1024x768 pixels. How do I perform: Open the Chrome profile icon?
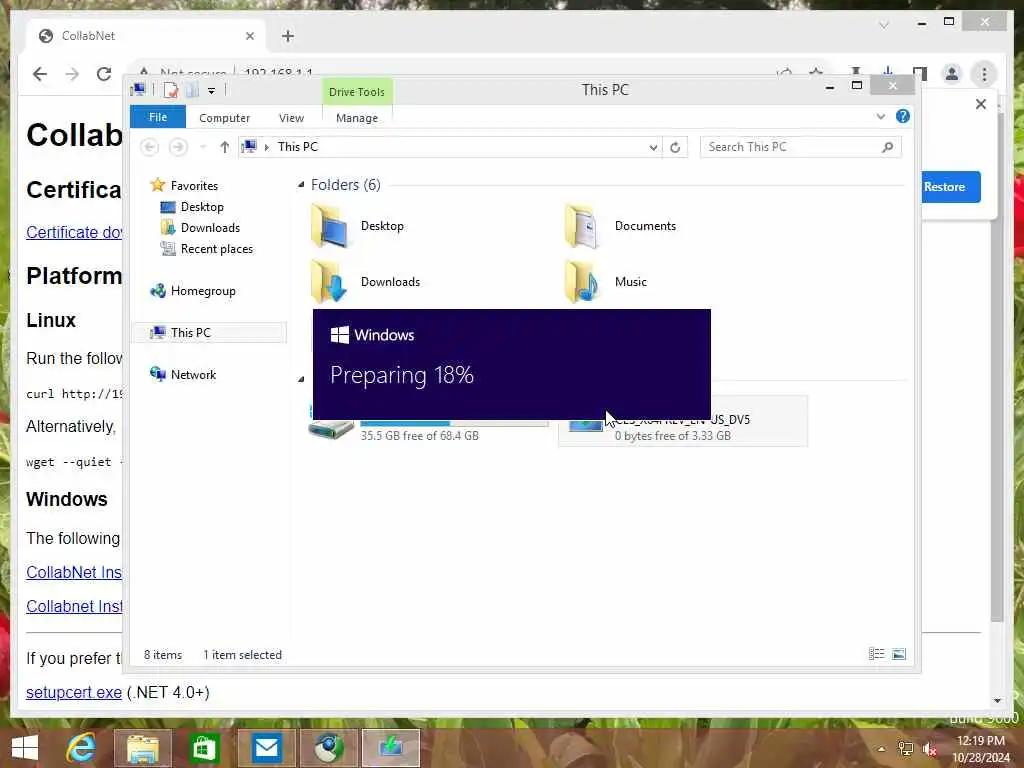[x=952, y=74]
